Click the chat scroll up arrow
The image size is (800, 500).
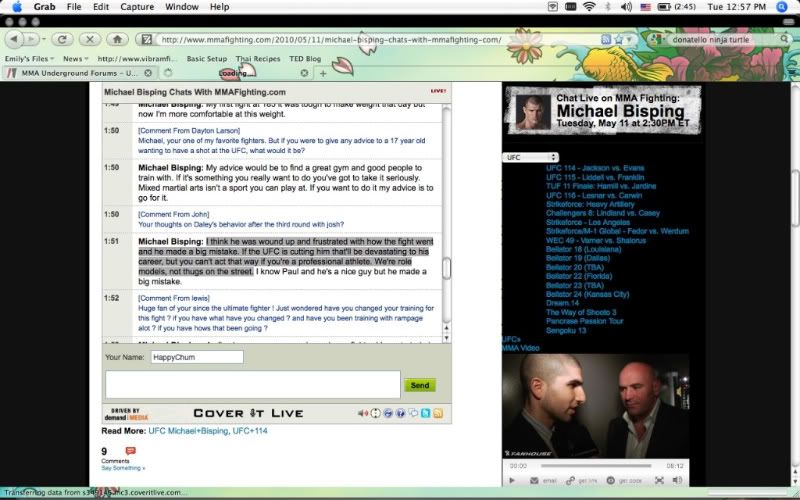(446, 328)
